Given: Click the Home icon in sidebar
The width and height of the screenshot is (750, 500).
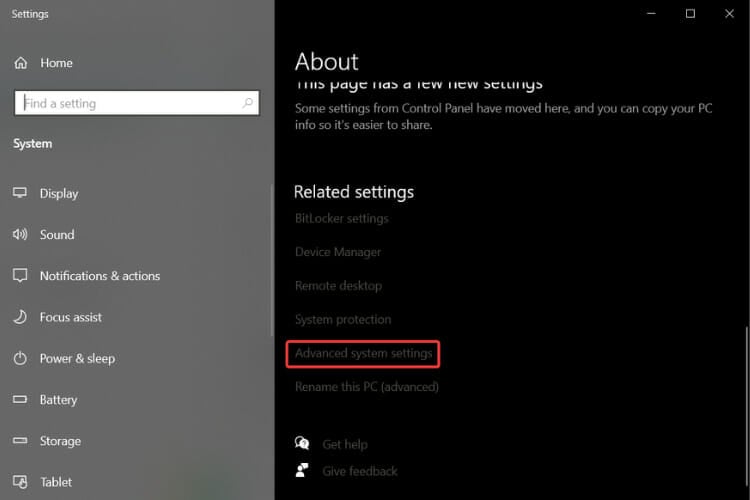Looking at the screenshot, I should tap(21, 63).
